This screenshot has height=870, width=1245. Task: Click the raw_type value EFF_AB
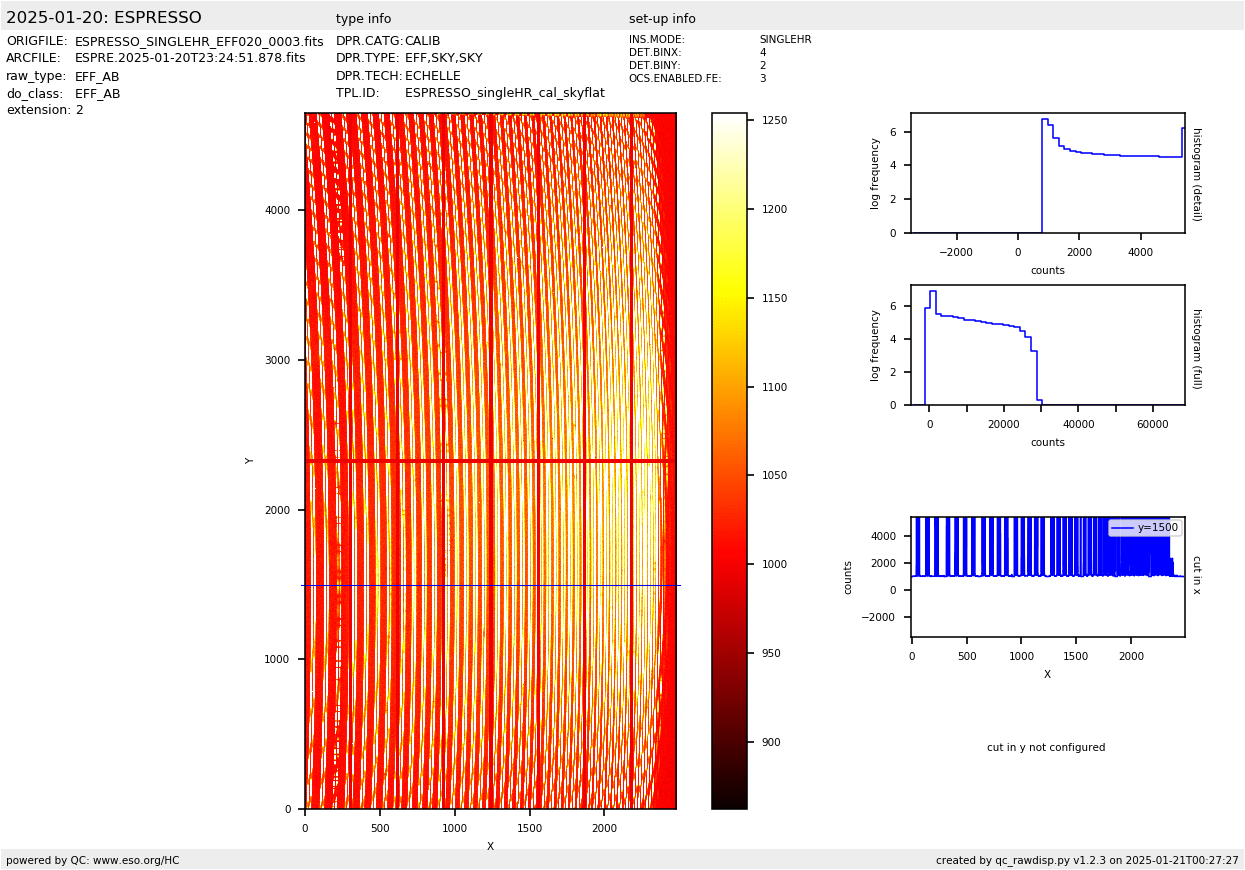coord(97,77)
